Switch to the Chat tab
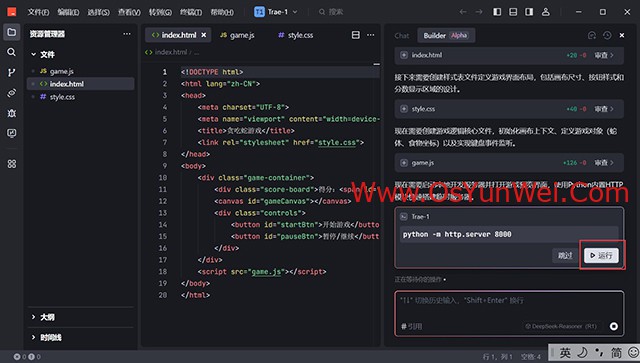Image resolution: width=640 pixels, height=363 pixels. [x=402, y=36]
